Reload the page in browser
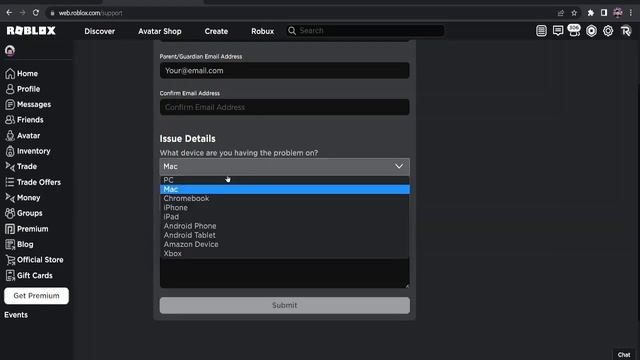The width and height of the screenshot is (640, 360). [x=36, y=13]
